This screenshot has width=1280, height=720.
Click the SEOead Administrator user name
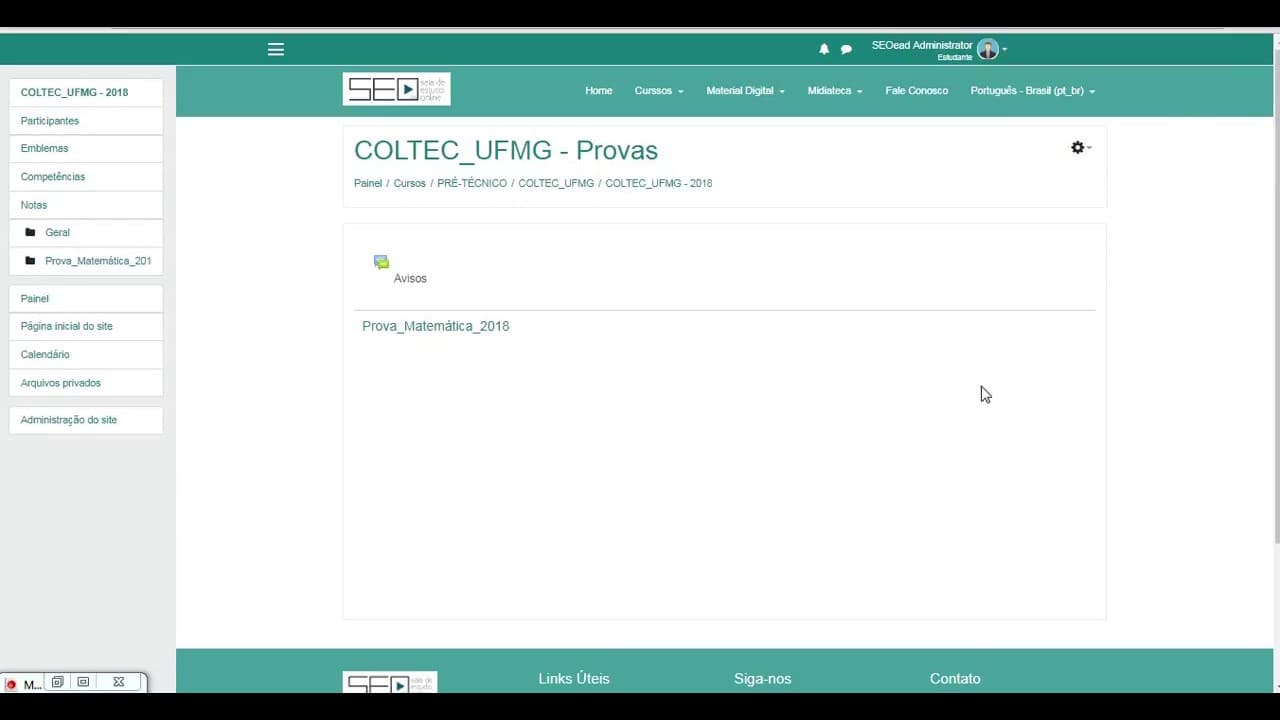point(921,45)
